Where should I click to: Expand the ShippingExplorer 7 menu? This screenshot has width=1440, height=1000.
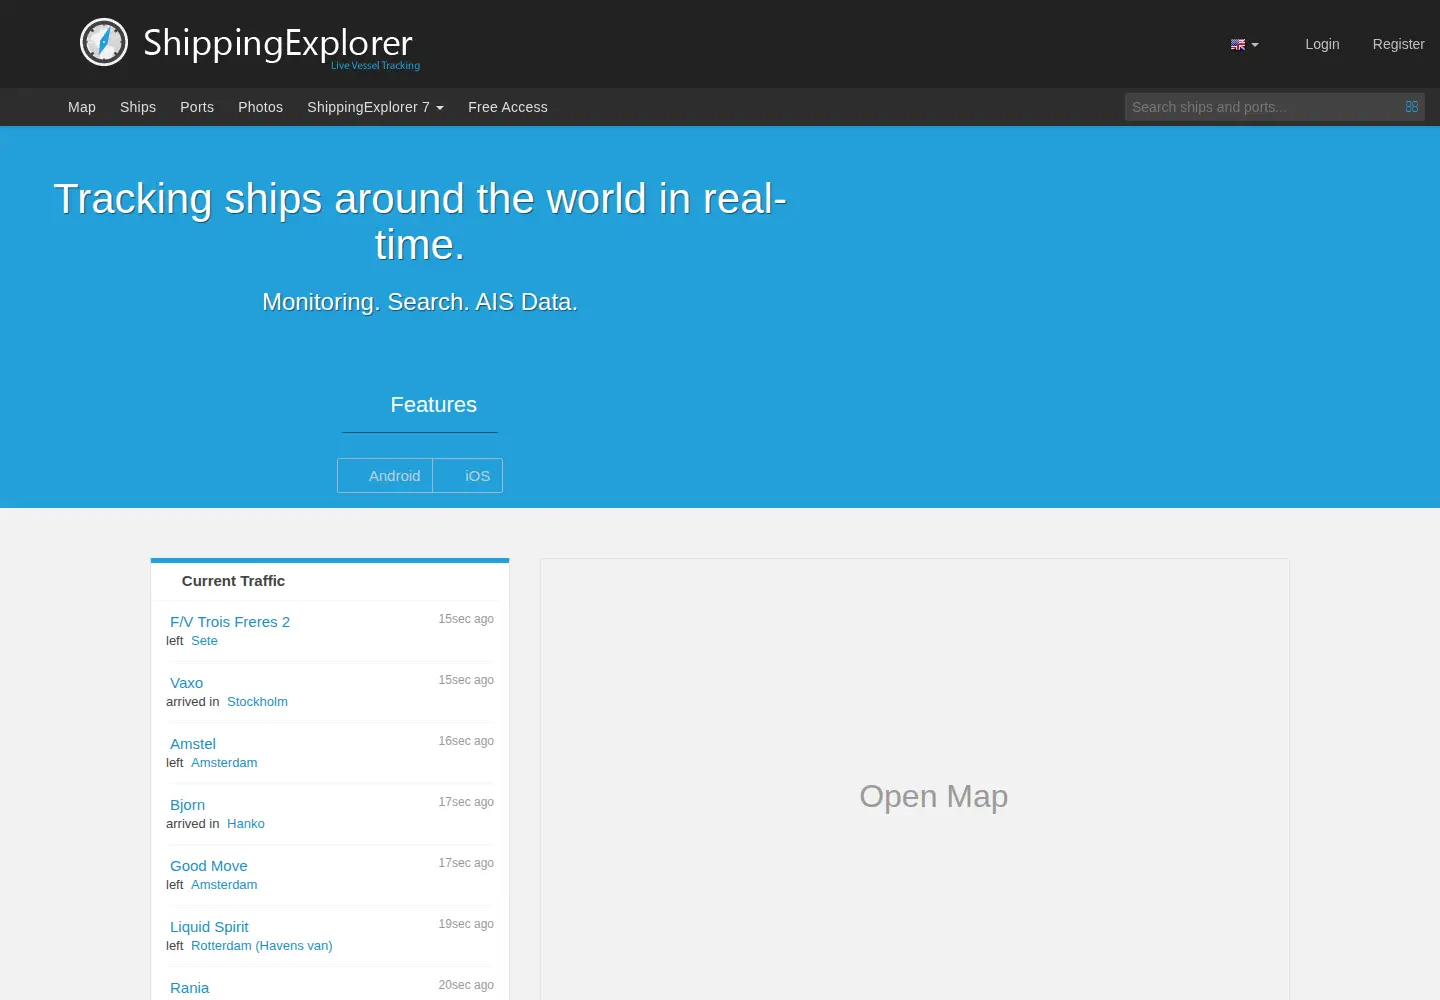(x=375, y=107)
